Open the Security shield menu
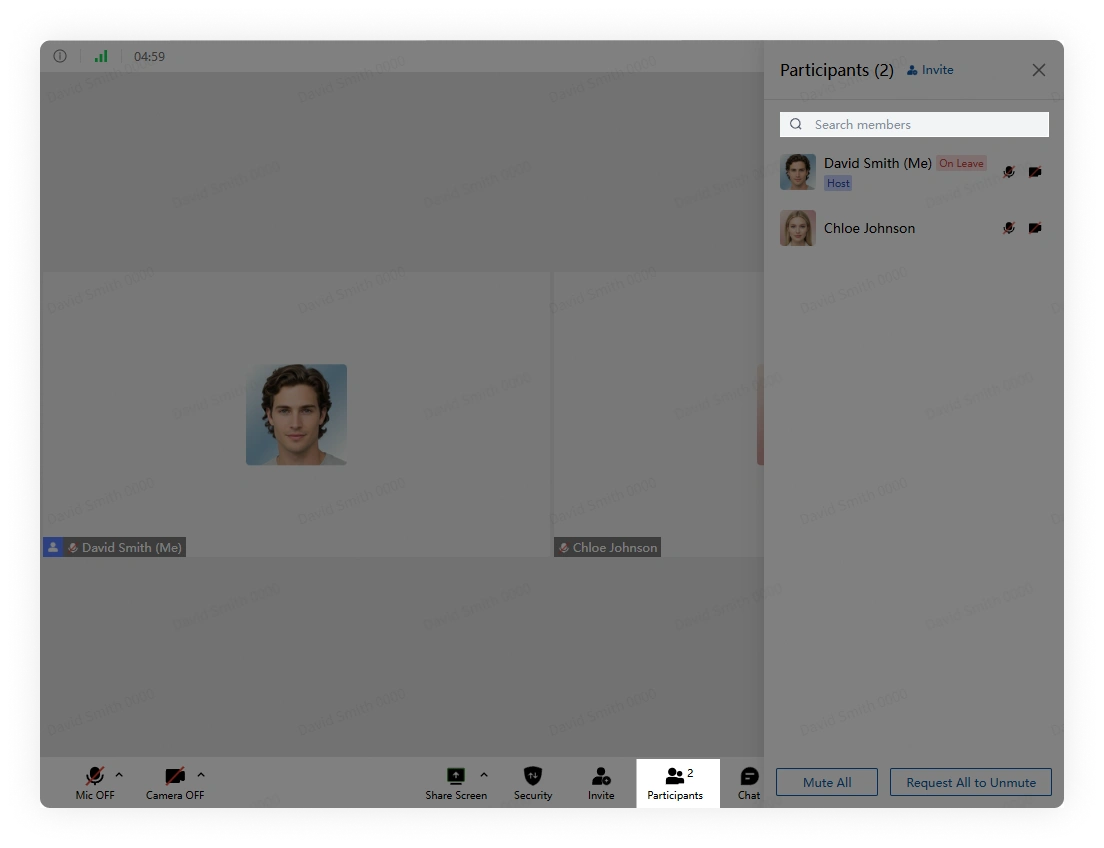Image resolution: width=1104 pixels, height=848 pixels. 533,783
